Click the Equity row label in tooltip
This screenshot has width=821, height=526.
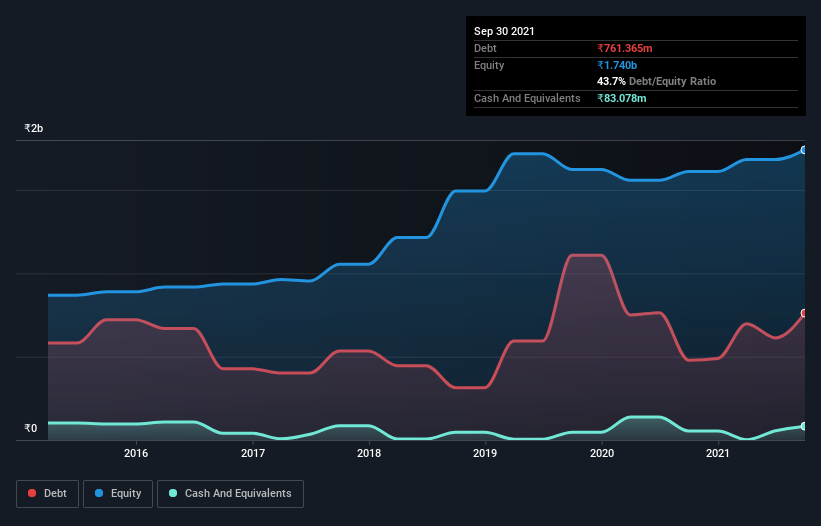[489, 65]
